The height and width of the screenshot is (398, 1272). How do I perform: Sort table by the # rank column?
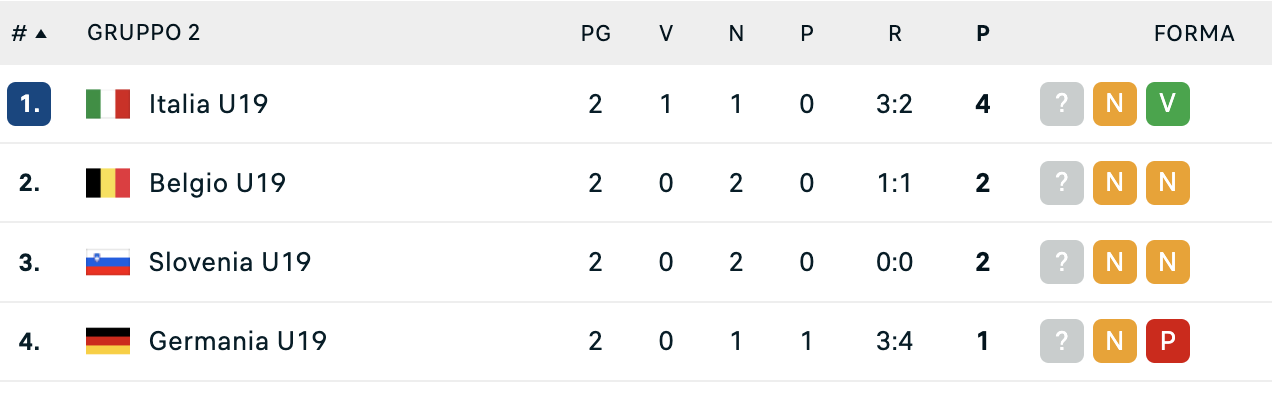(29, 33)
